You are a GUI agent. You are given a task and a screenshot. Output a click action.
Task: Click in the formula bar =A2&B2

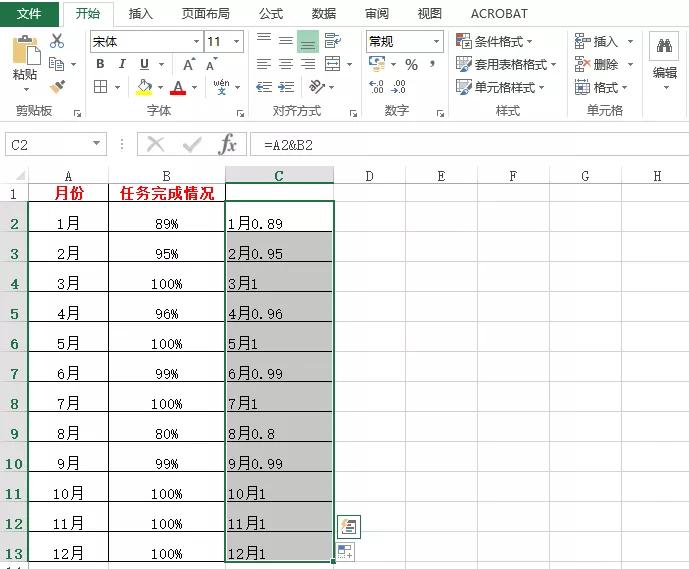click(469, 145)
